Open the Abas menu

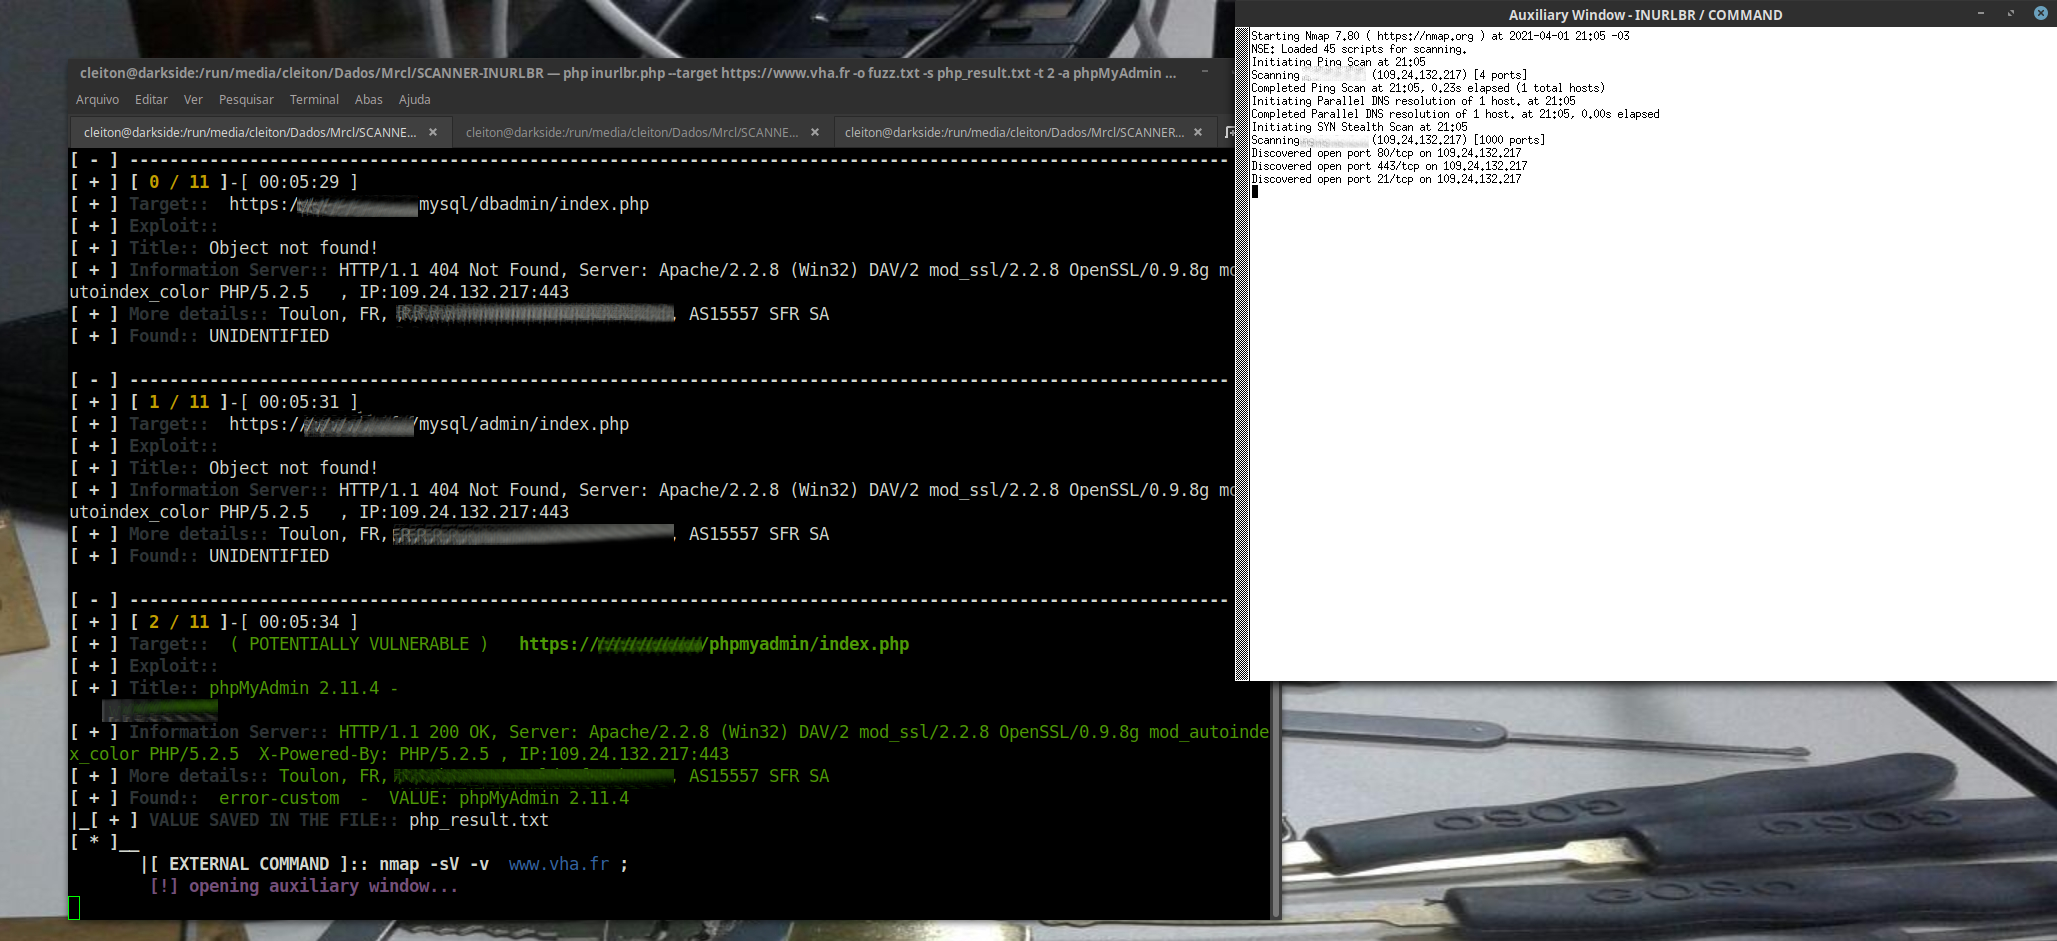click(x=368, y=99)
